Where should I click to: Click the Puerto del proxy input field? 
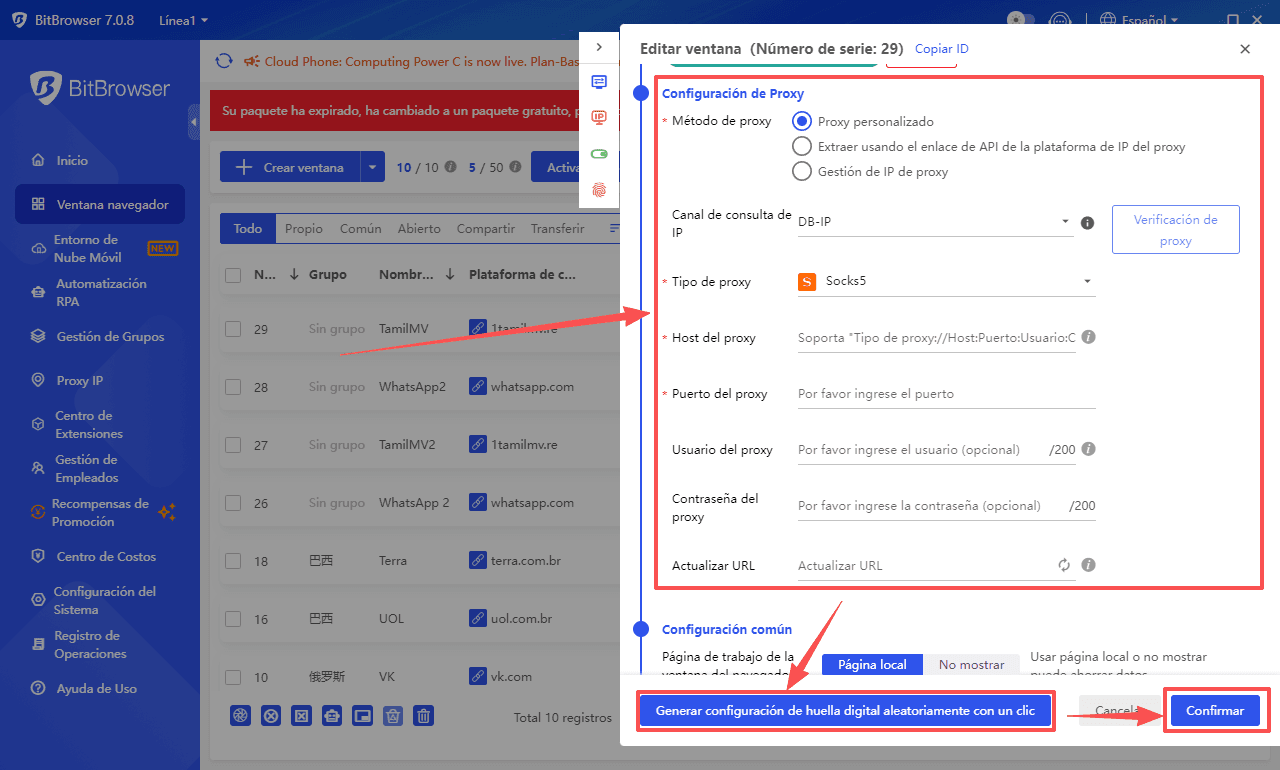[945, 393]
